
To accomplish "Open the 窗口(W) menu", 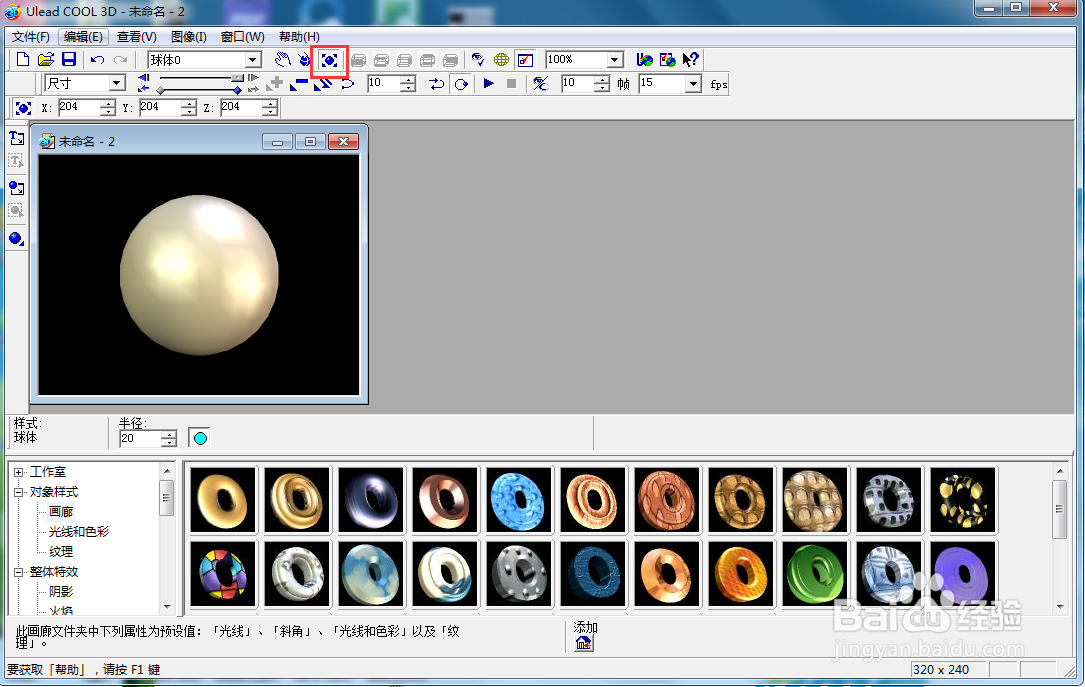I will [242, 37].
